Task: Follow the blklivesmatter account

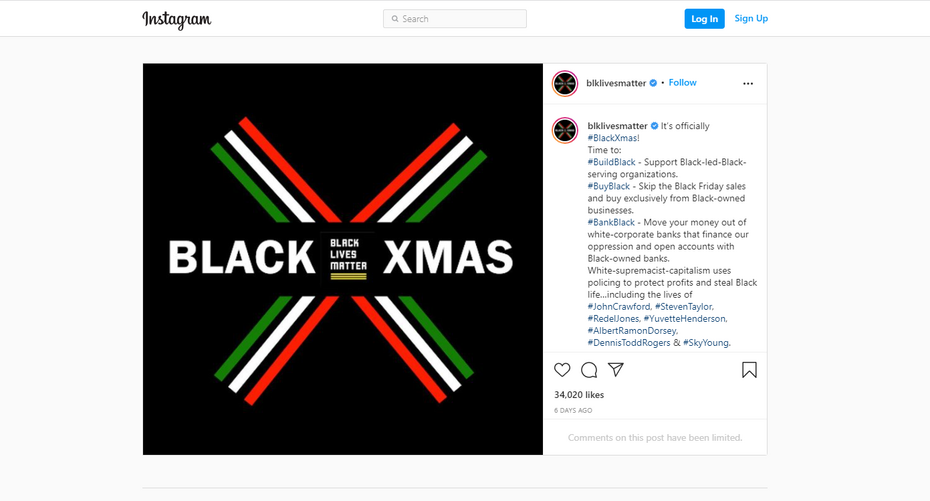Action: coord(682,83)
